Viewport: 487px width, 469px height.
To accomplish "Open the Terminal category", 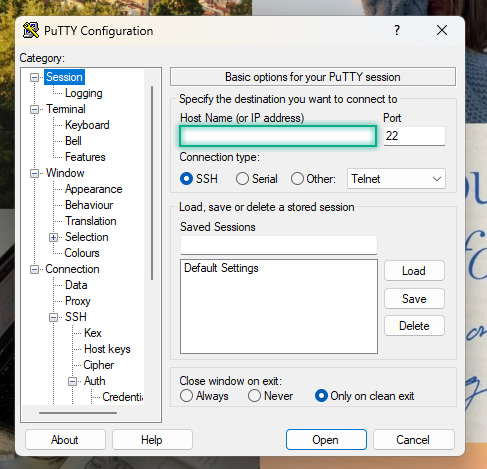I will click(66, 109).
